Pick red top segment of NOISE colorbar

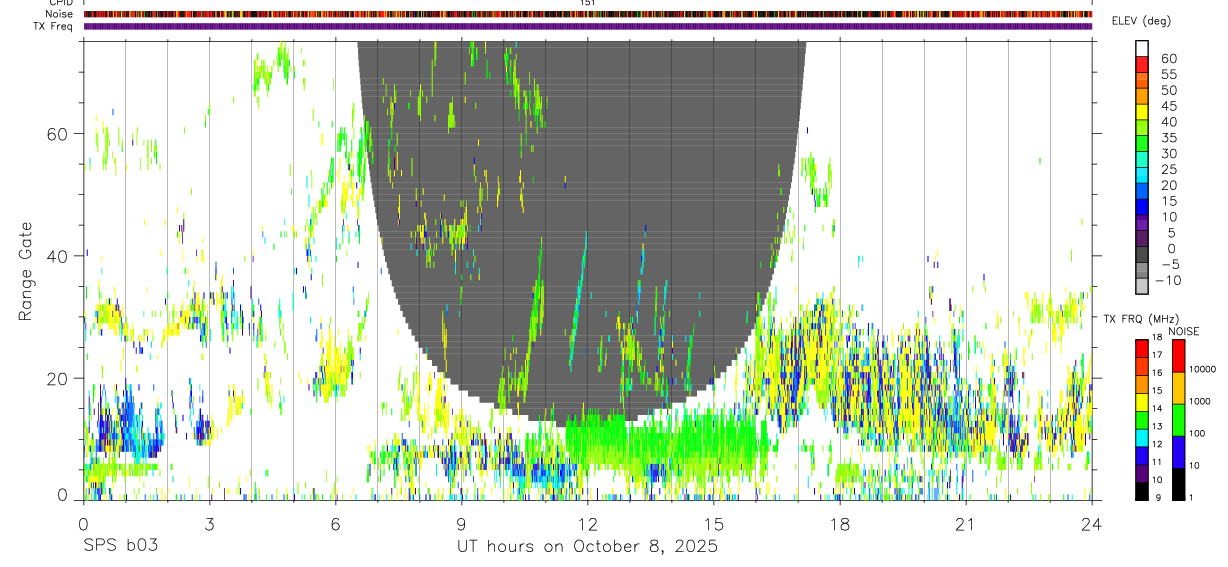[x=1178, y=356]
